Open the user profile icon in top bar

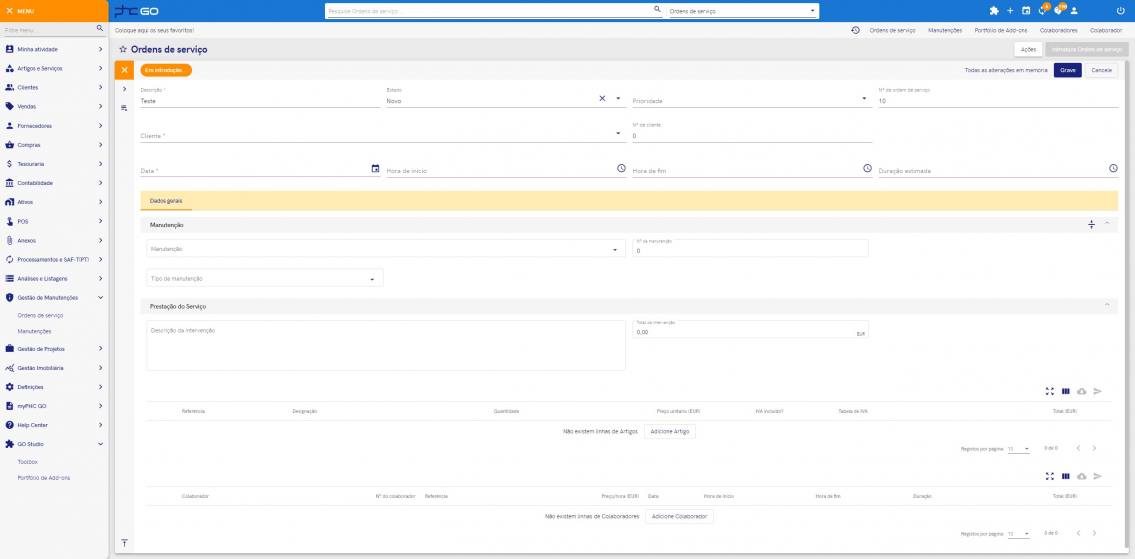click(x=1074, y=11)
